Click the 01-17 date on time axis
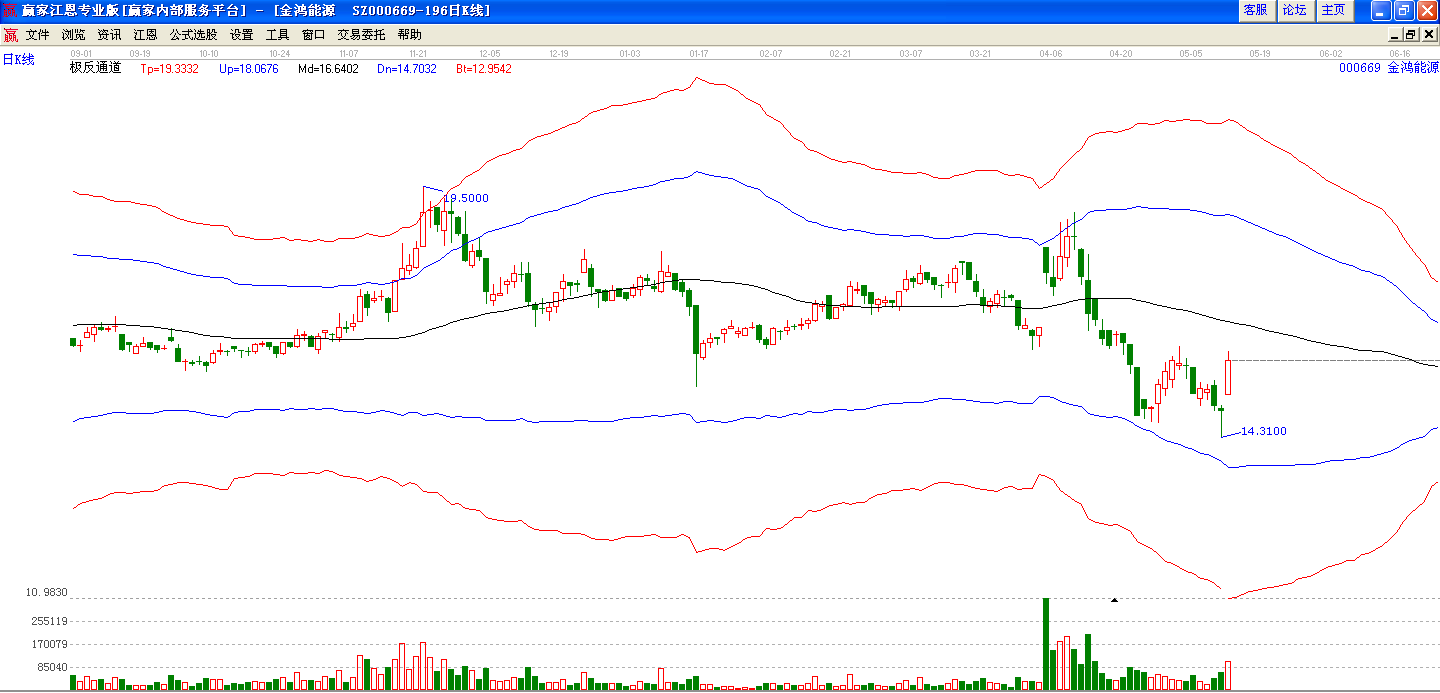 click(x=700, y=53)
